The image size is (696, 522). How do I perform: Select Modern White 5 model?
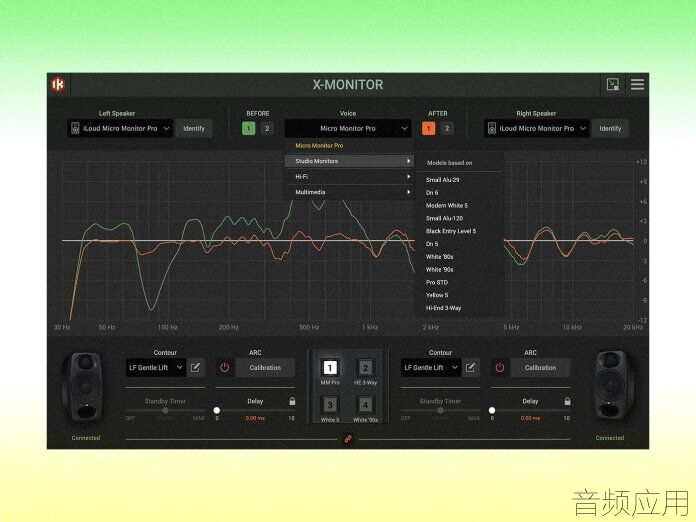(447, 206)
